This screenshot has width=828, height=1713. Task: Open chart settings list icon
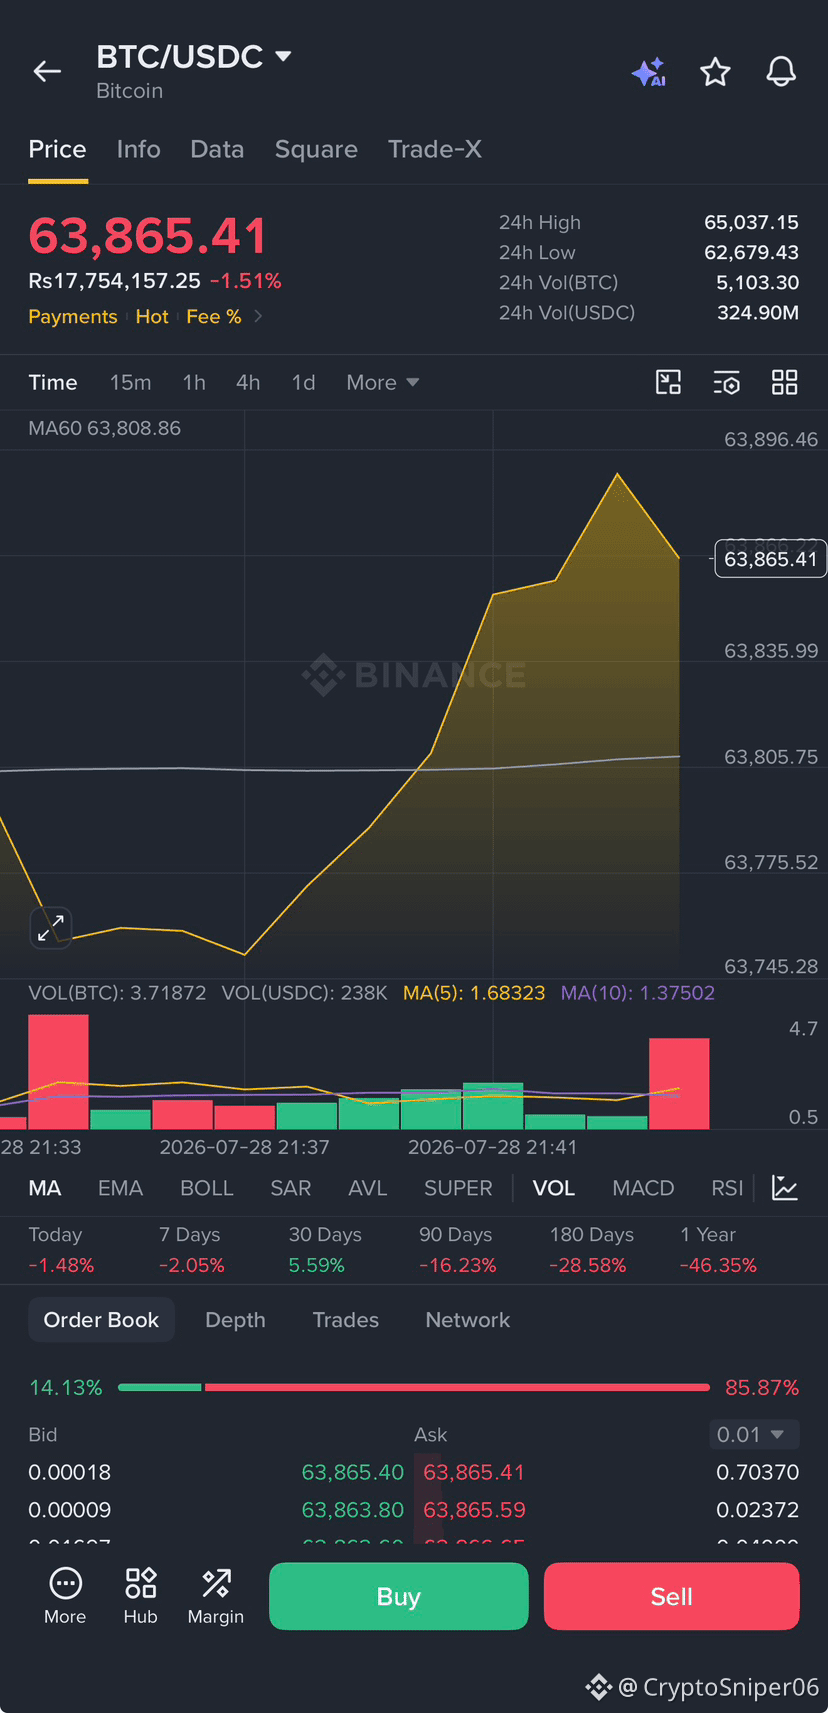tap(726, 382)
